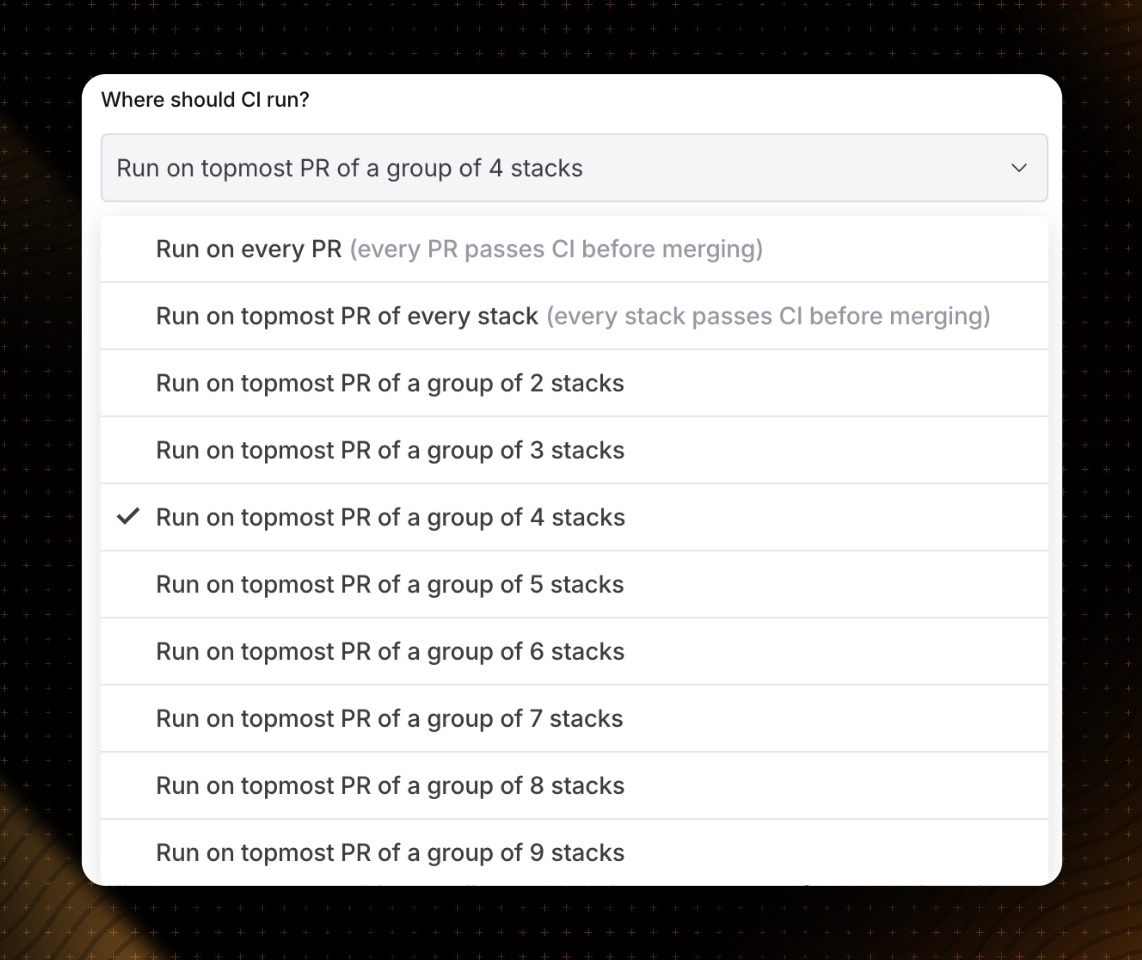Click the selected value showing group of 4 stacks
The height and width of the screenshot is (960, 1142).
point(348,168)
